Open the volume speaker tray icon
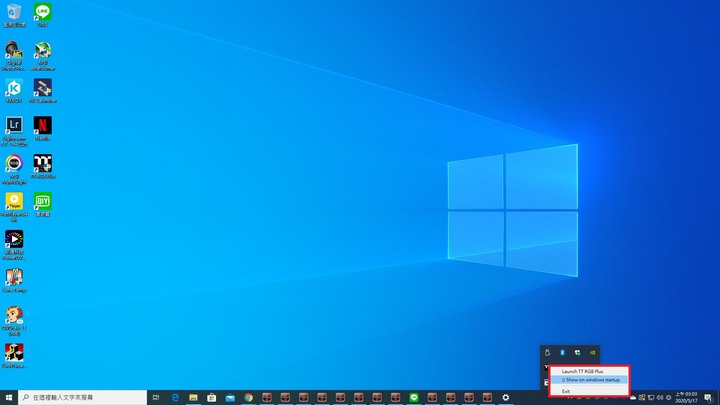Viewport: 720px width, 405px height. [660, 398]
